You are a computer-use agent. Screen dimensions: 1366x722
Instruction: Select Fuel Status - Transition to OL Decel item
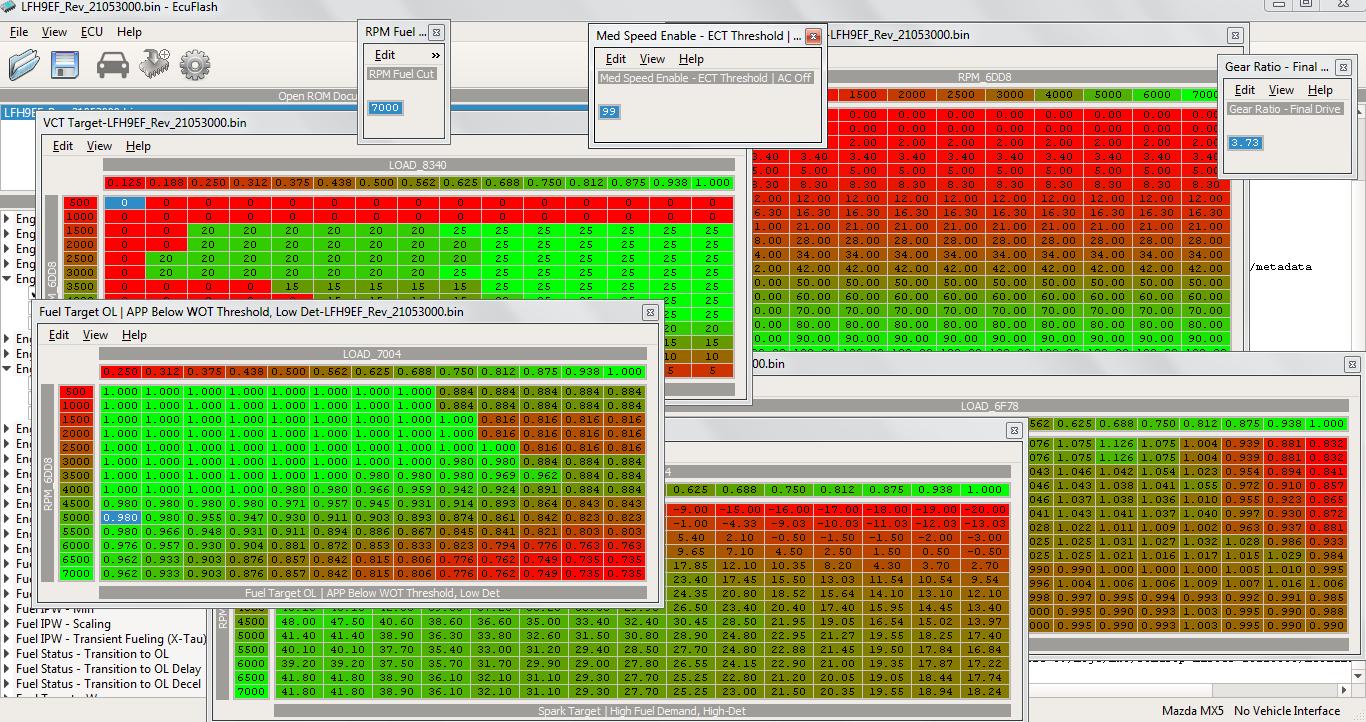click(109, 684)
